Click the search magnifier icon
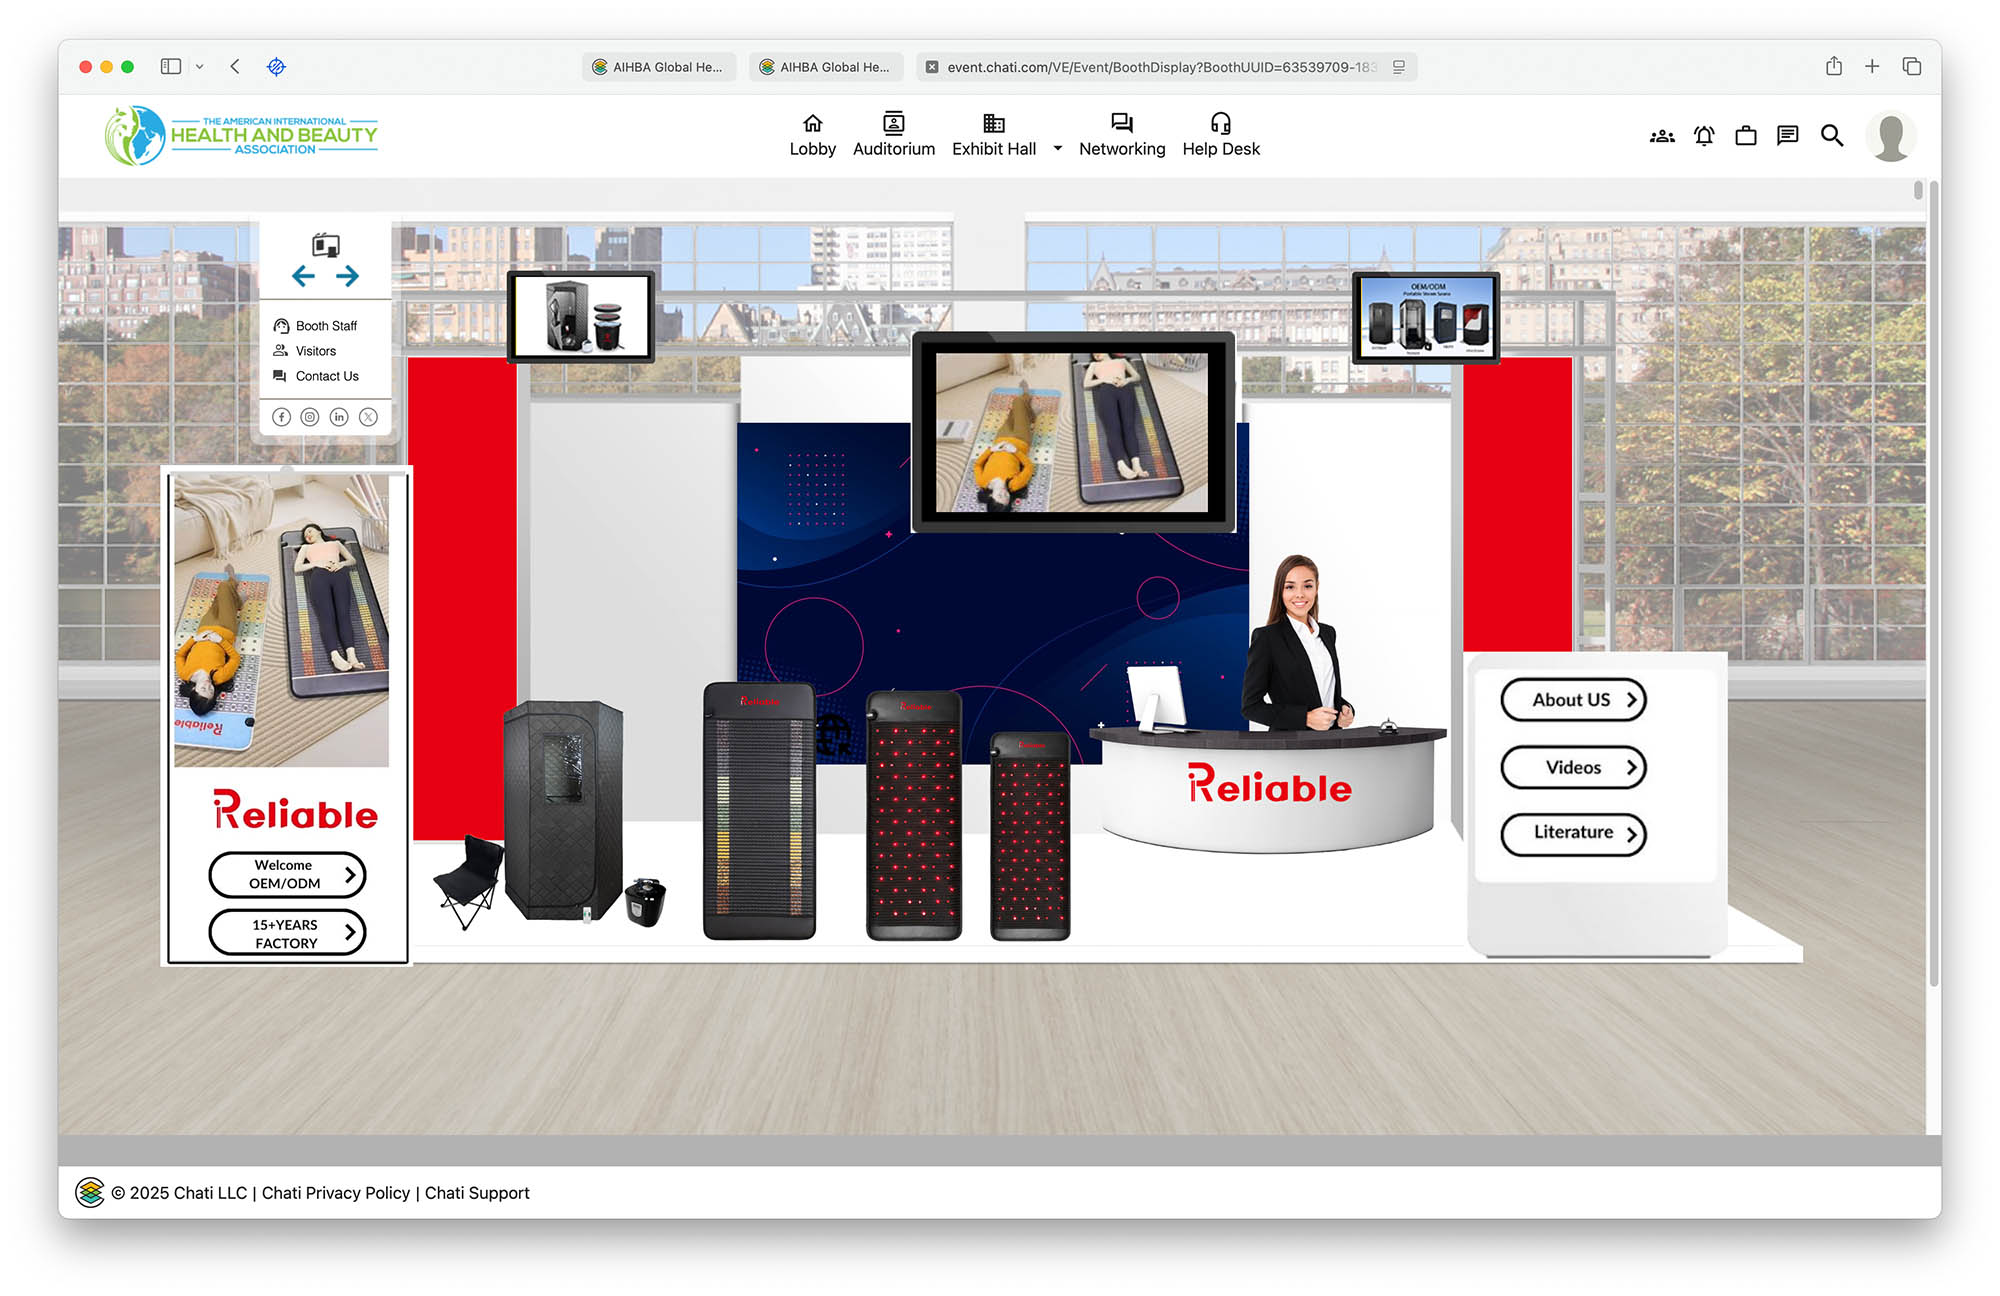The image size is (2000, 1296). (x=1831, y=136)
